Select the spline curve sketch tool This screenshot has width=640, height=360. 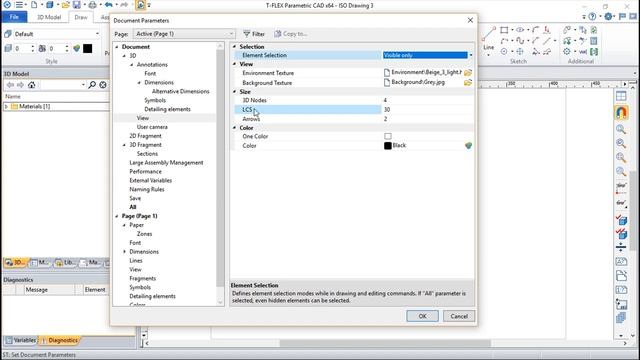coord(520,40)
